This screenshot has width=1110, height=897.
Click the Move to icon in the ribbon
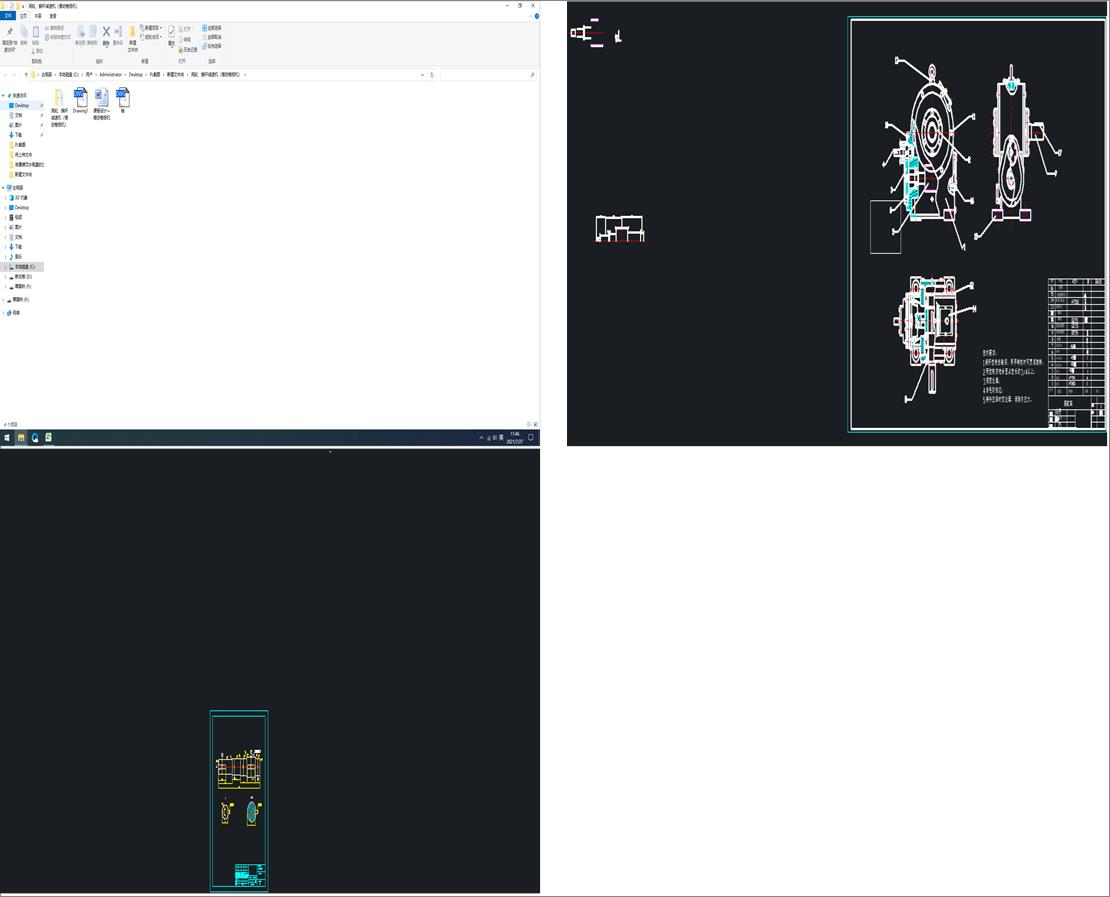81,32
